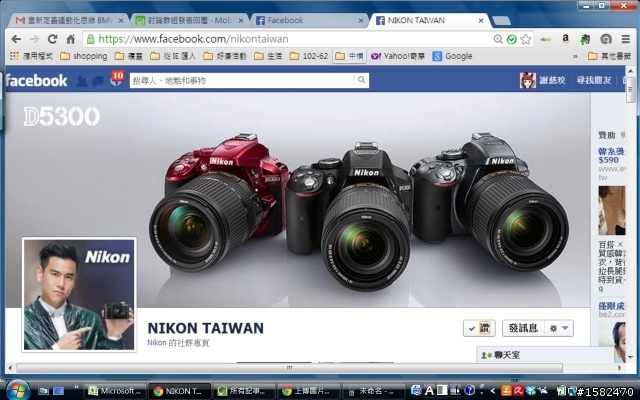
Task: Toggle the Like button on NIKON TAIWAN page
Action: [x=479, y=328]
